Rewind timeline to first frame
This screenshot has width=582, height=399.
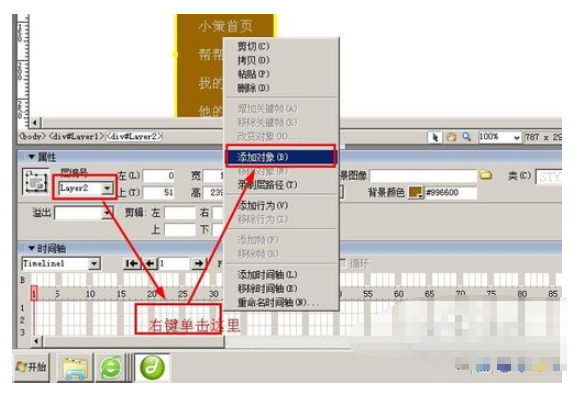coord(132,264)
